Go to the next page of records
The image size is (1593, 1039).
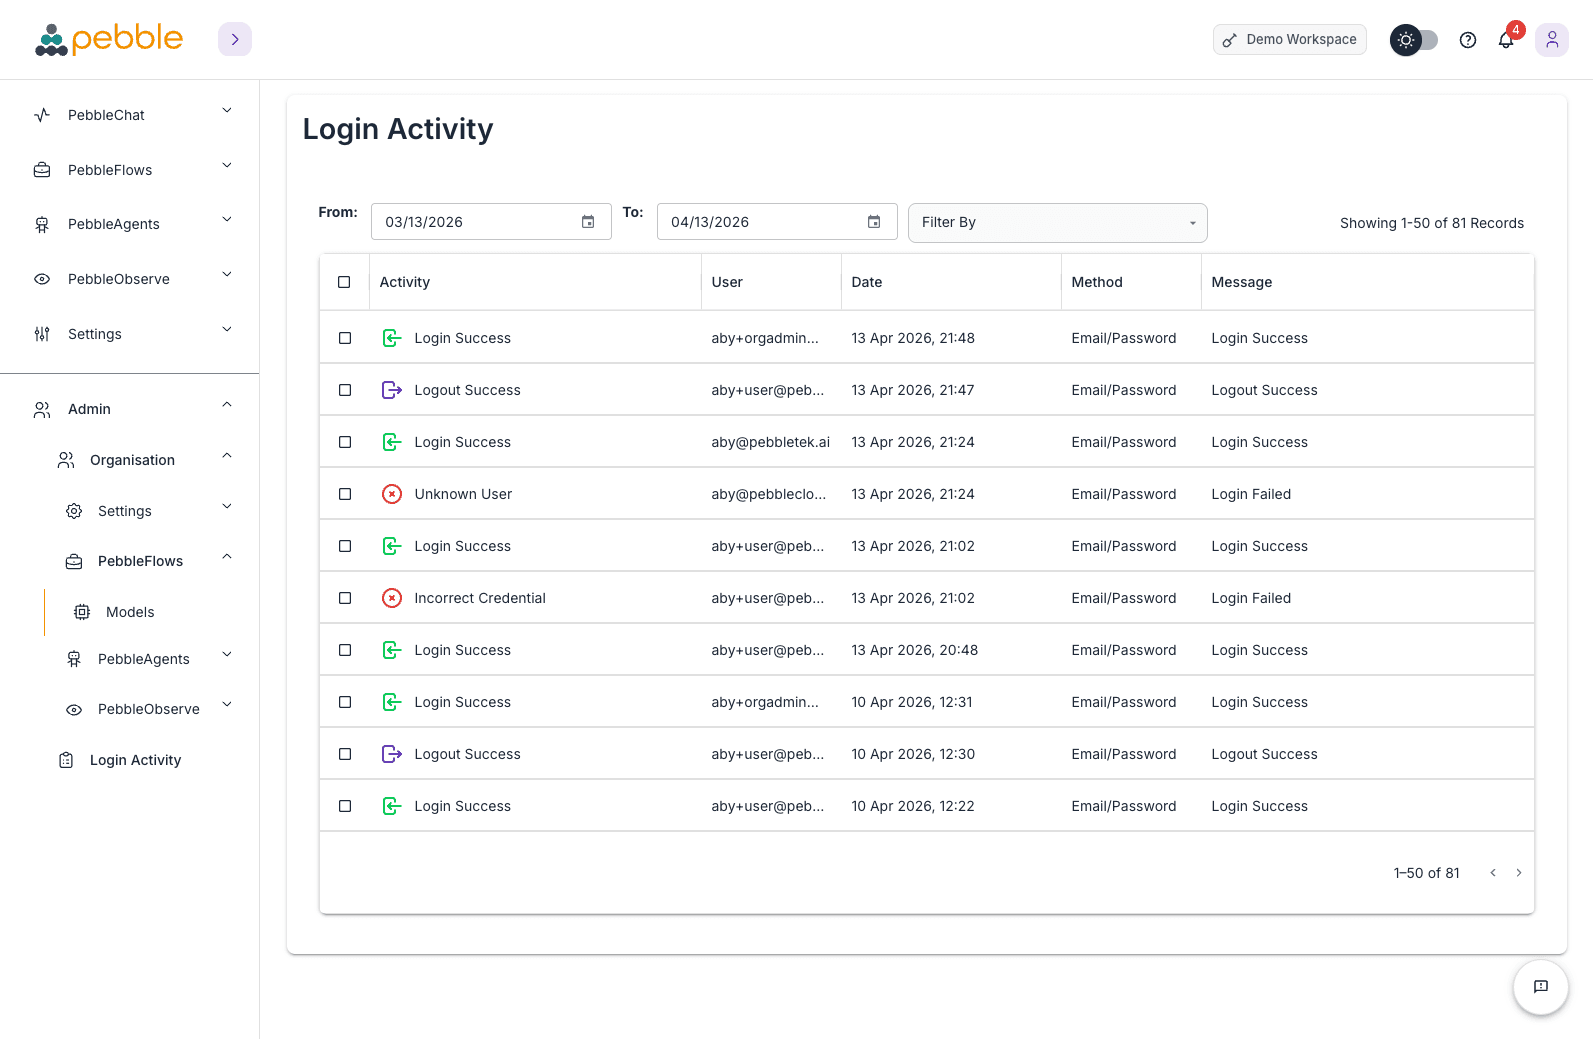1519,873
